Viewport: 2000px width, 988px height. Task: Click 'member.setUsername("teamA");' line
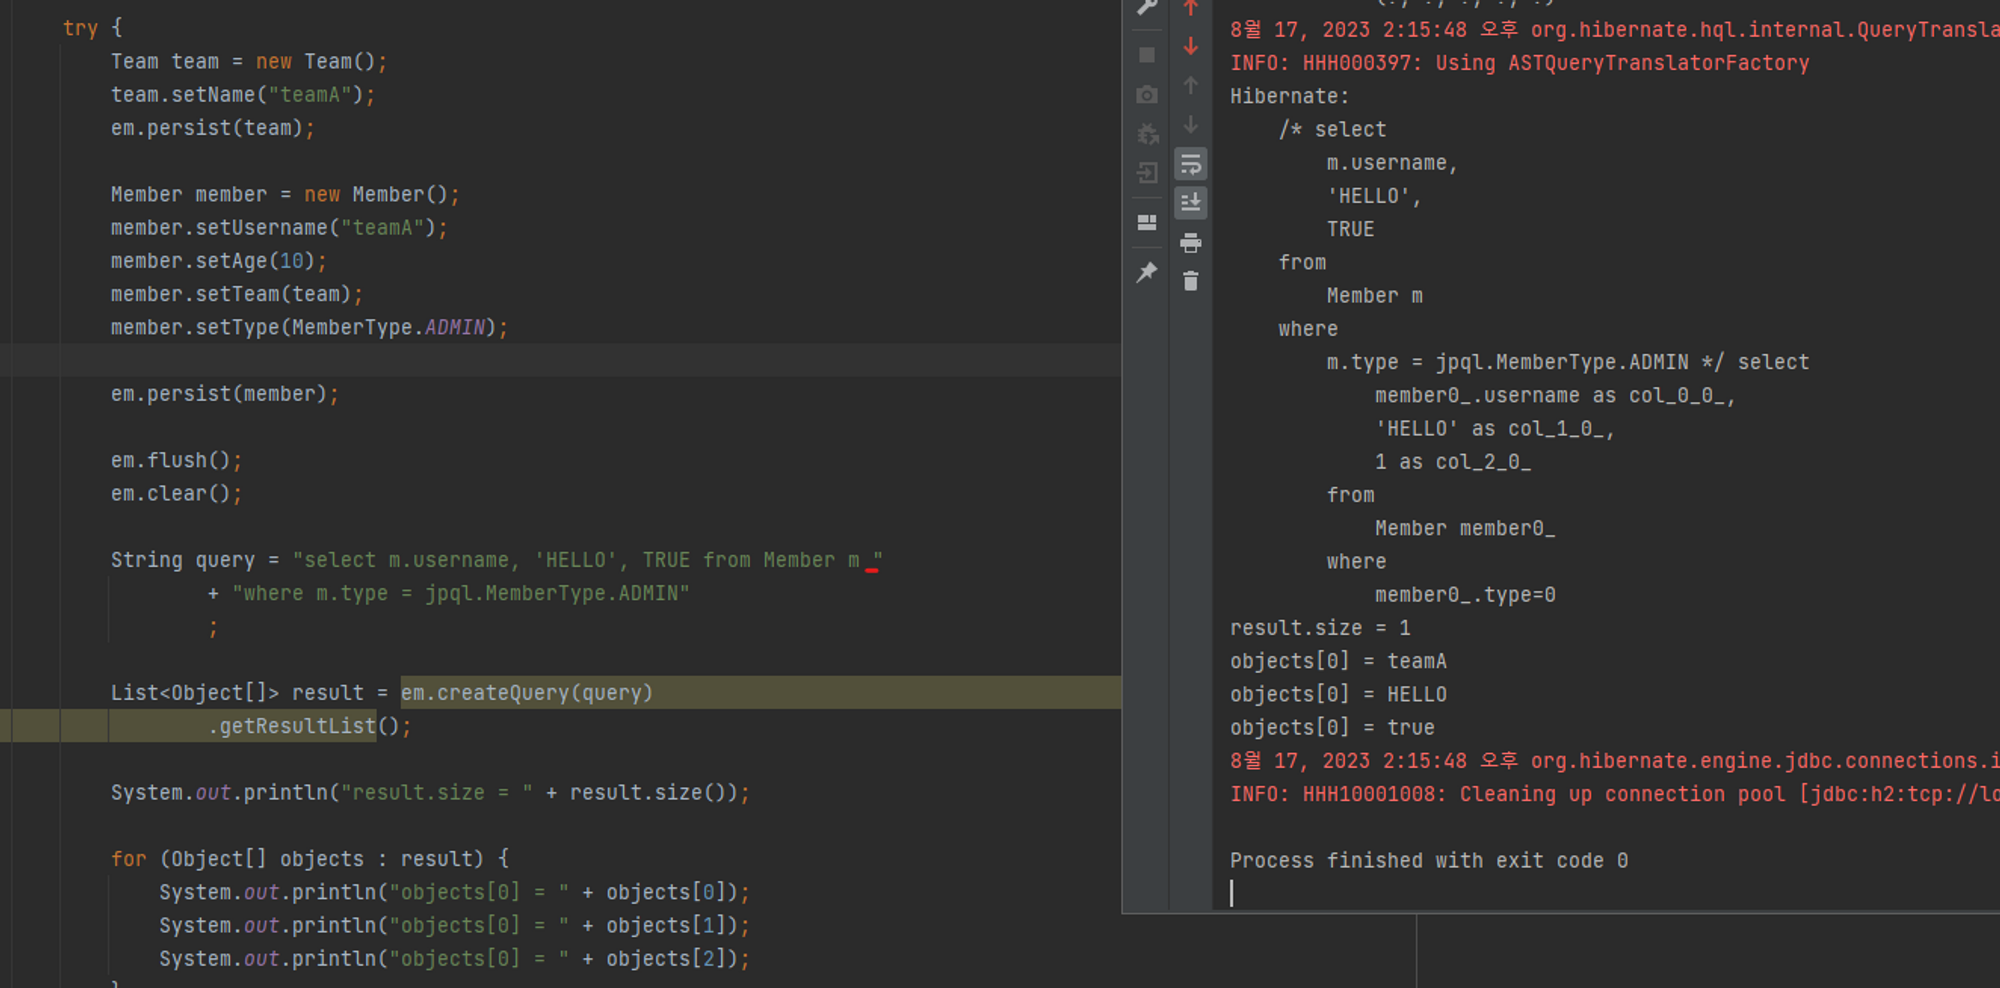pyautogui.click(x=279, y=228)
